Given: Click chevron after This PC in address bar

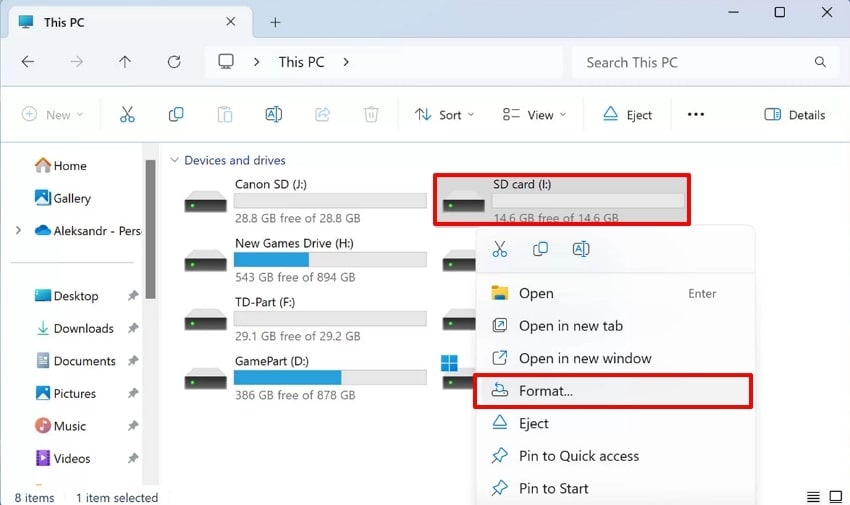Looking at the screenshot, I should pos(346,62).
